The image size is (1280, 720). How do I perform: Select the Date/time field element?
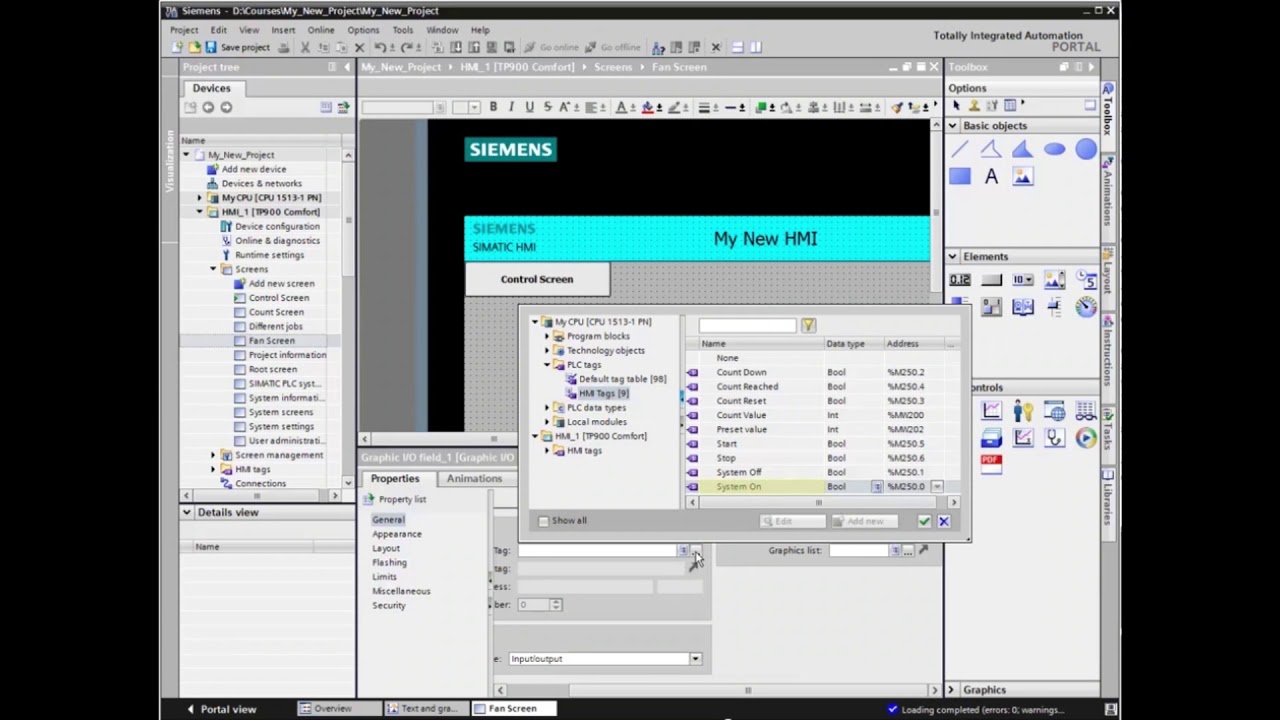click(1086, 280)
